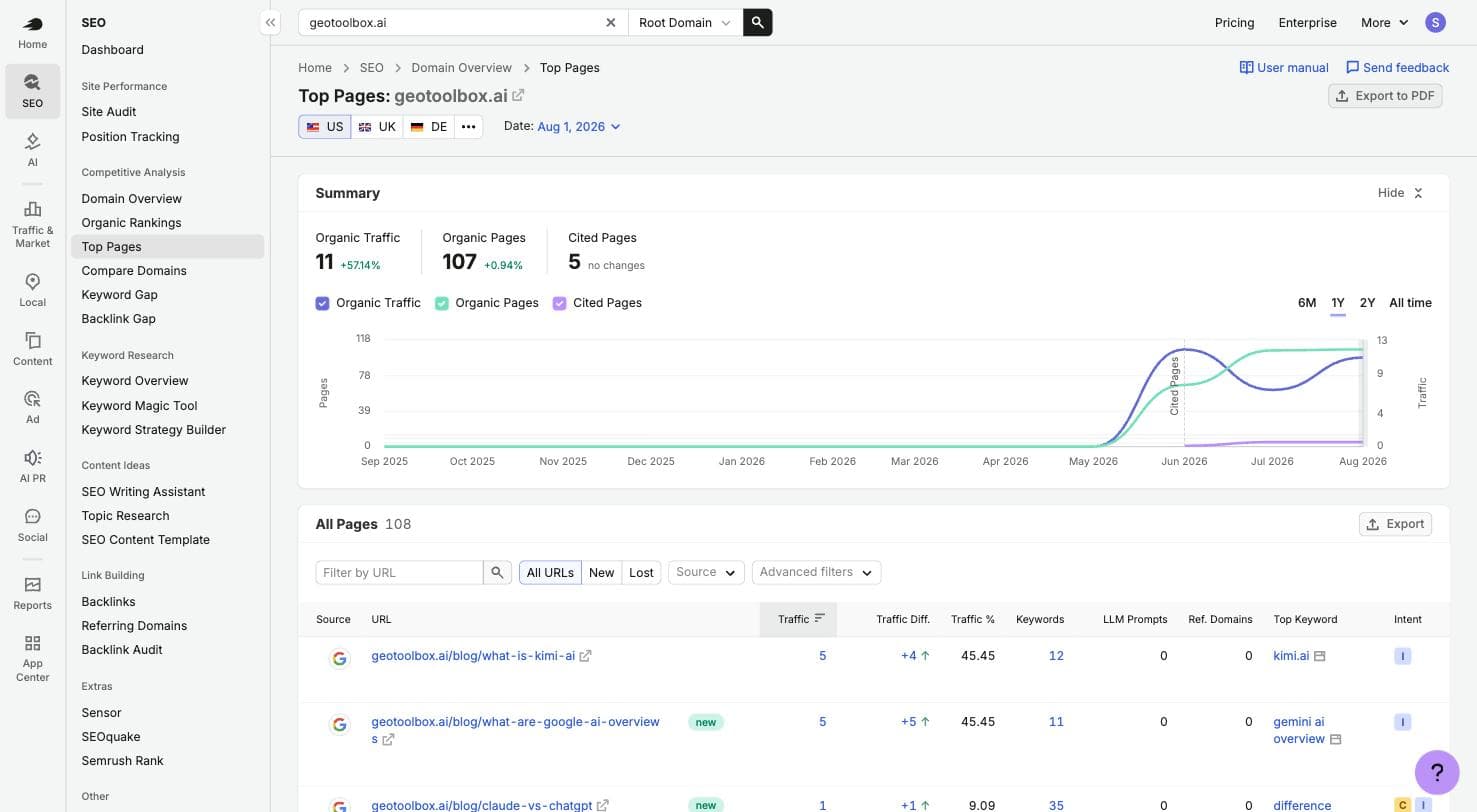The width and height of the screenshot is (1477, 812).
Task: Click the Filter by URL search icon
Action: [x=497, y=572]
